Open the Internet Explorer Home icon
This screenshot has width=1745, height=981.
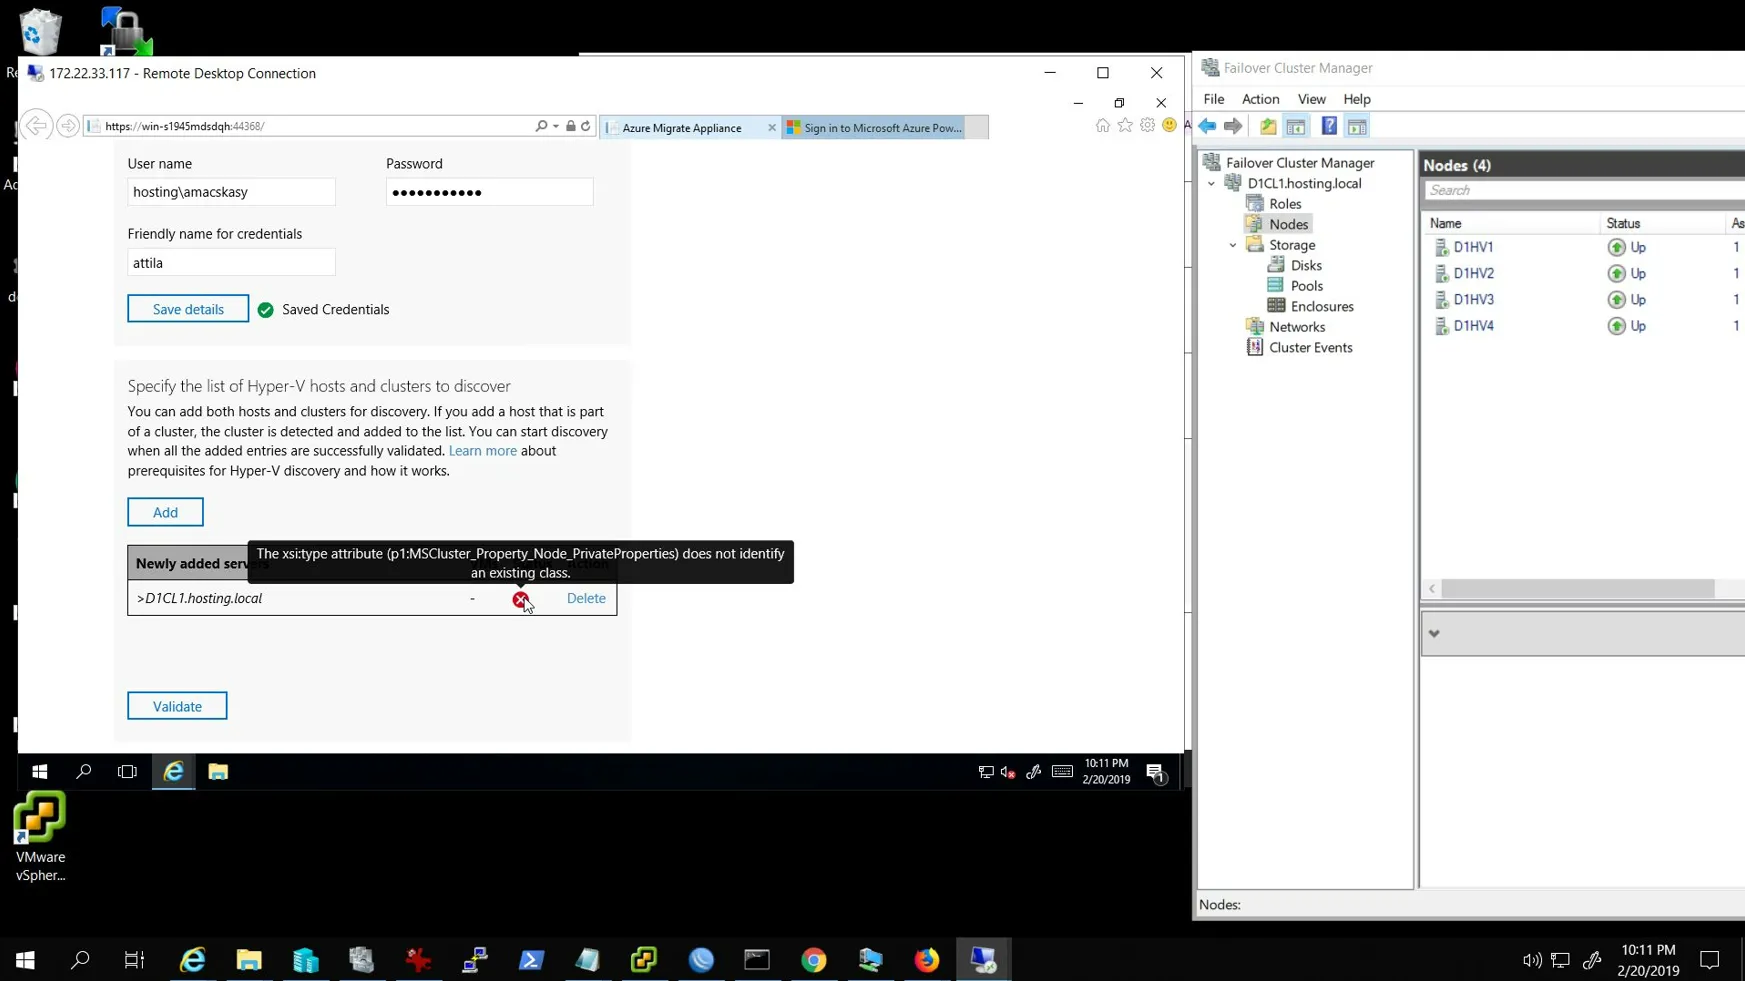click(x=1102, y=125)
